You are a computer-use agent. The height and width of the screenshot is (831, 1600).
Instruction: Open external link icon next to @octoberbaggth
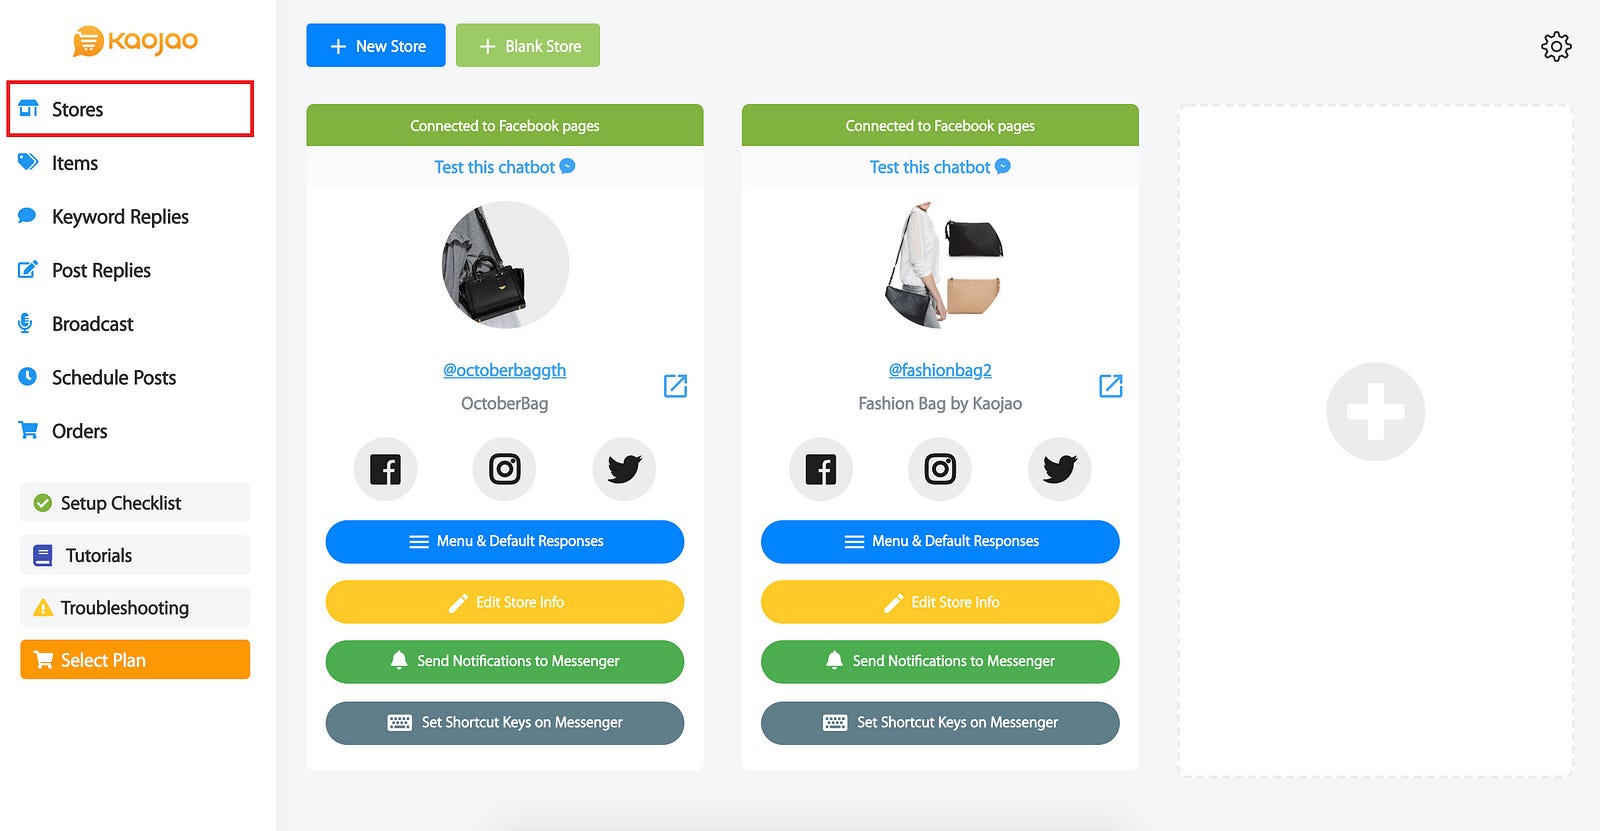pyautogui.click(x=675, y=386)
